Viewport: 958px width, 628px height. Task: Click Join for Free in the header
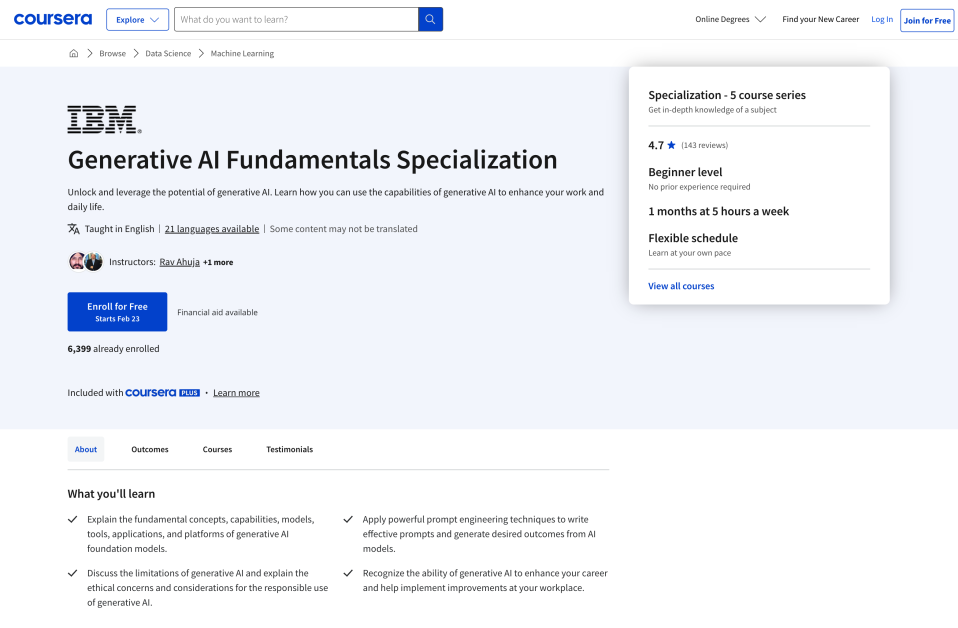click(x=926, y=19)
